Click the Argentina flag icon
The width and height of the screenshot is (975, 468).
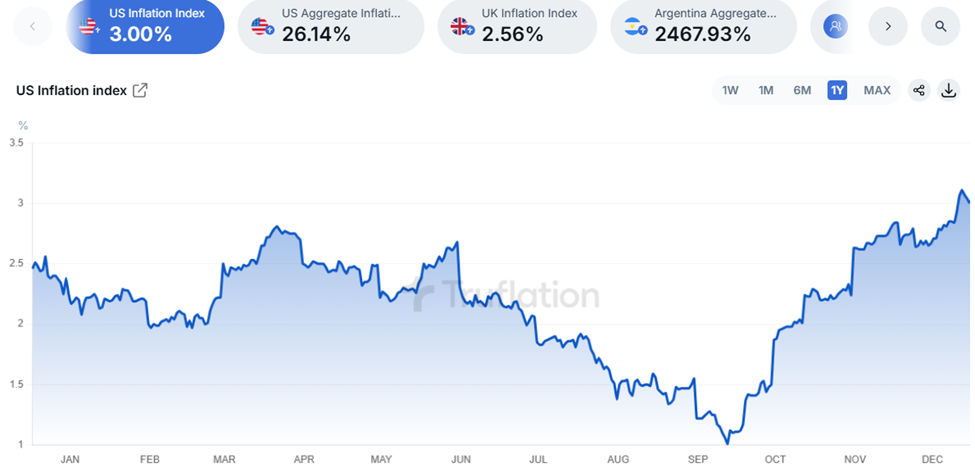click(632, 27)
